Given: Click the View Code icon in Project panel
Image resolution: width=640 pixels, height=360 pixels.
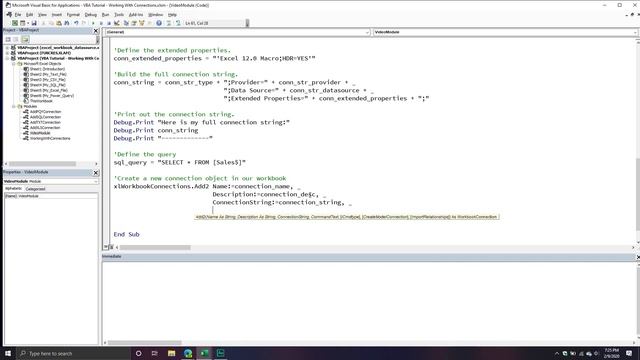Looking at the screenshot, I should [8, 39].
